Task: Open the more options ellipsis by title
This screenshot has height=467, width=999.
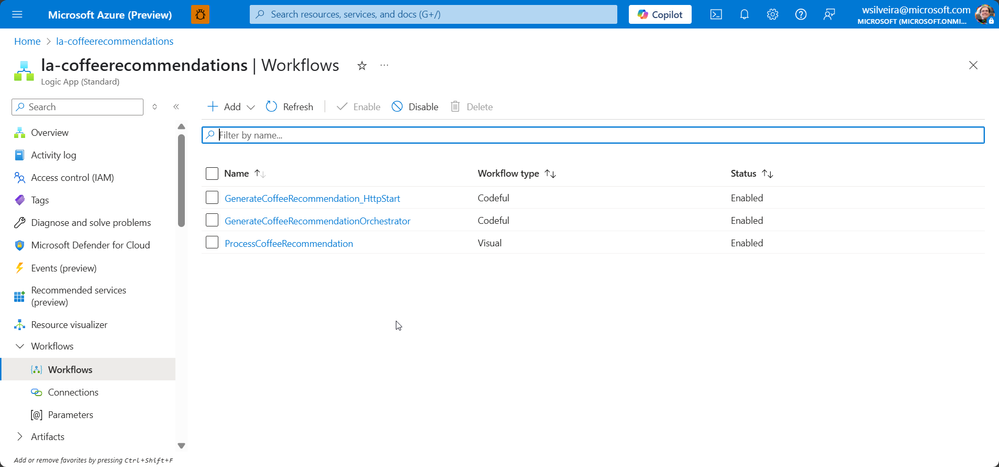Action: pos(384,65)
